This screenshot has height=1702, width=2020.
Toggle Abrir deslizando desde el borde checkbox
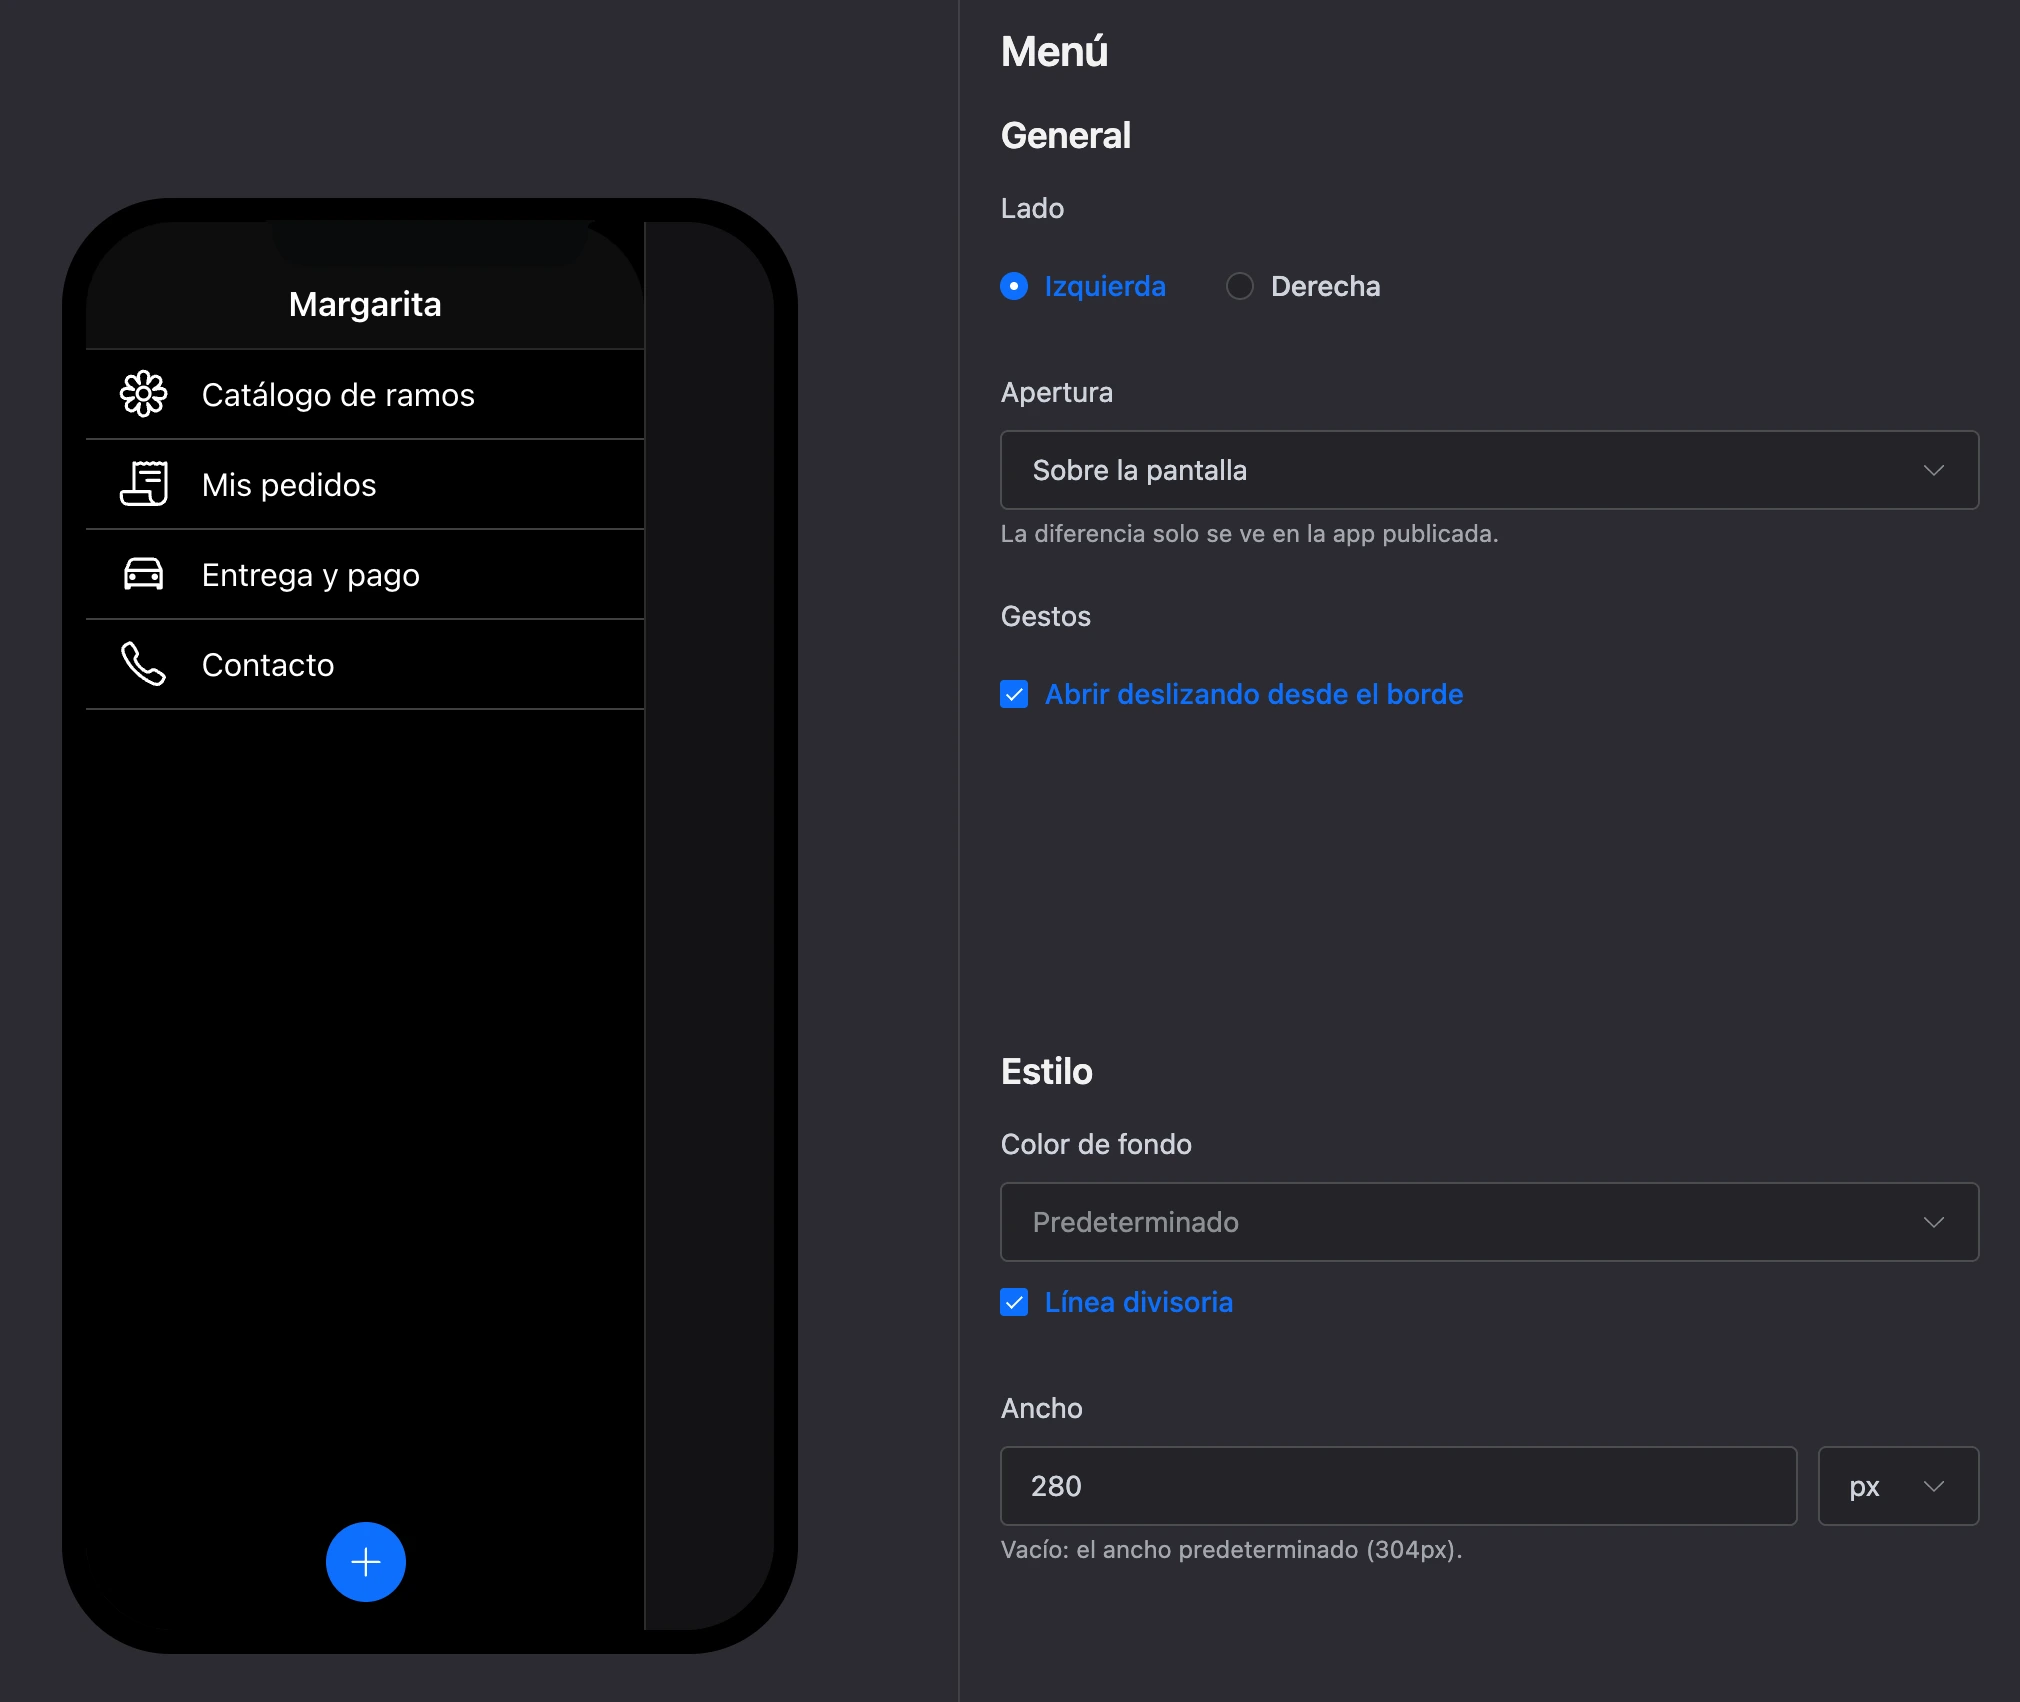point(1014,694)
